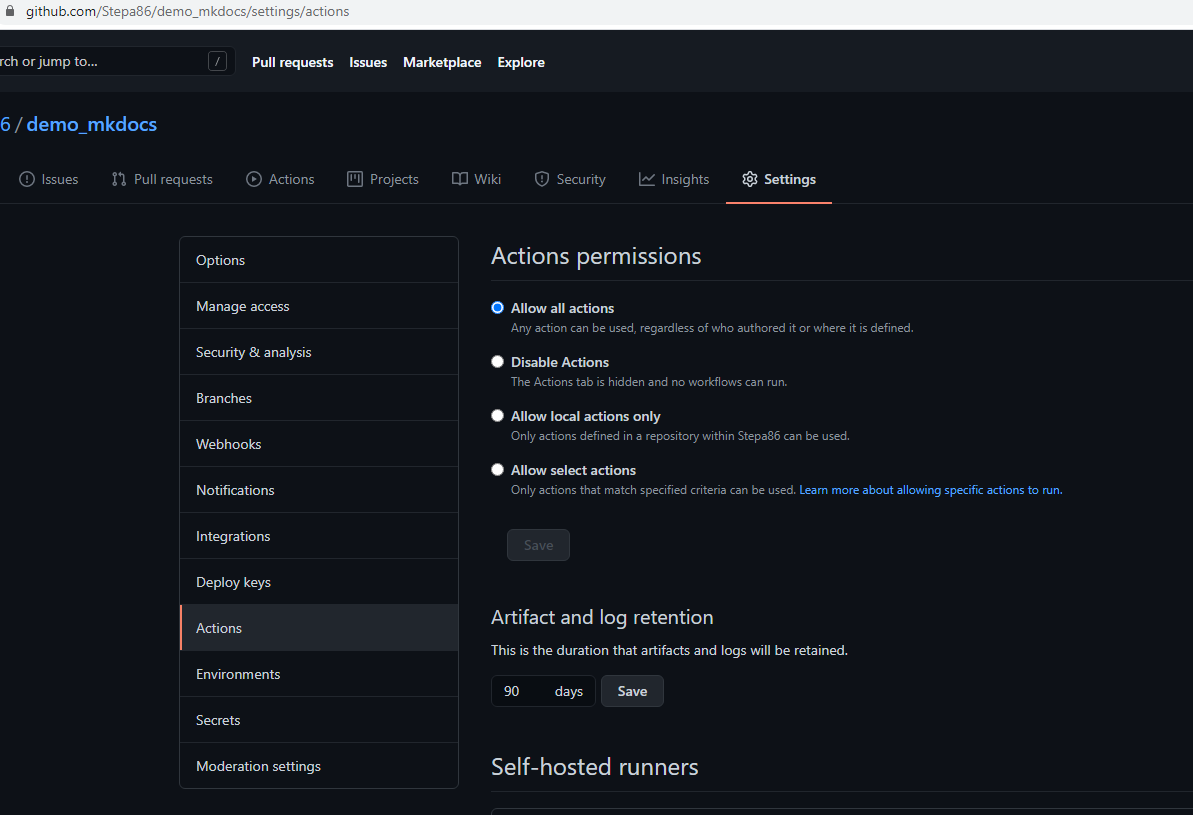Select the Disable Actions radio button
The image size is (1193, 815).
click(497, 362)
